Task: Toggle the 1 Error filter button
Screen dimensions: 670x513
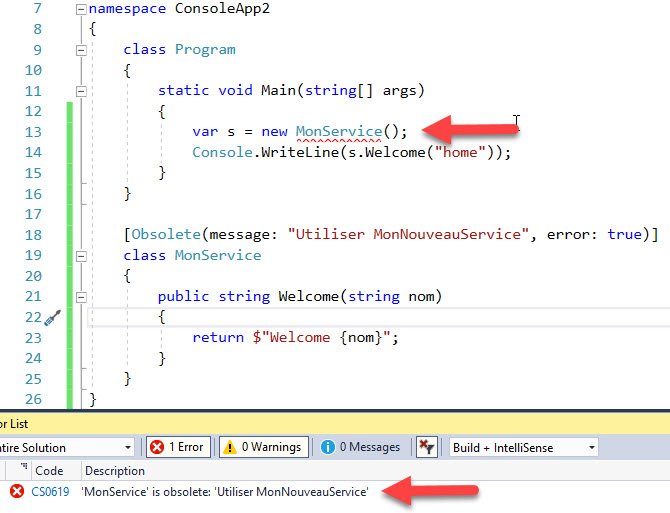Action: click(x=178, y=447)
